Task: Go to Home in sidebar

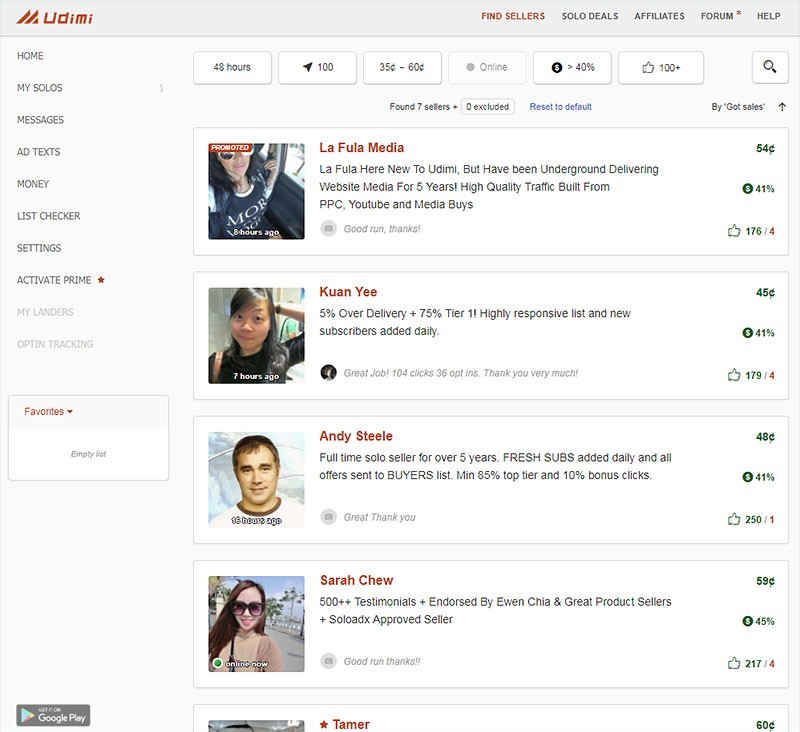Action: pyautogui.click(x=30, y=56)
